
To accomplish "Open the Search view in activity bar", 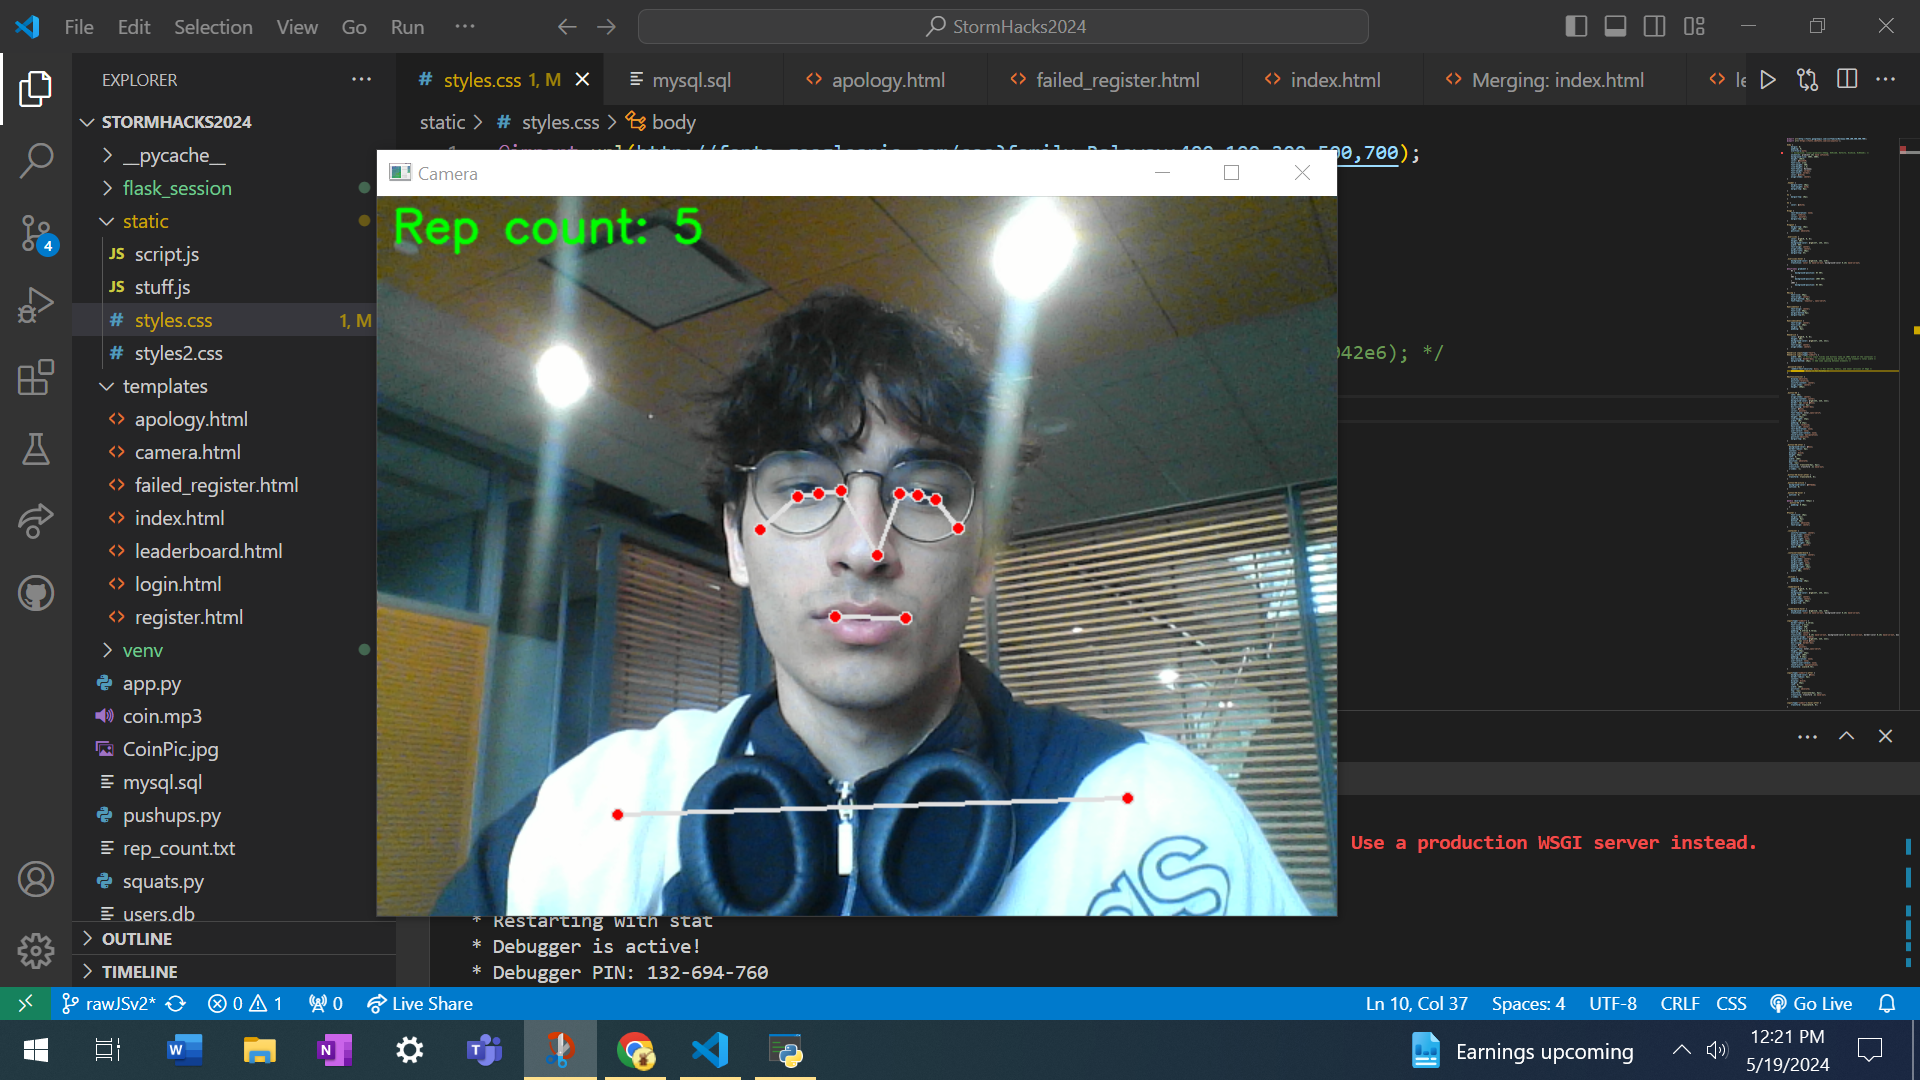I will point(36,160).
